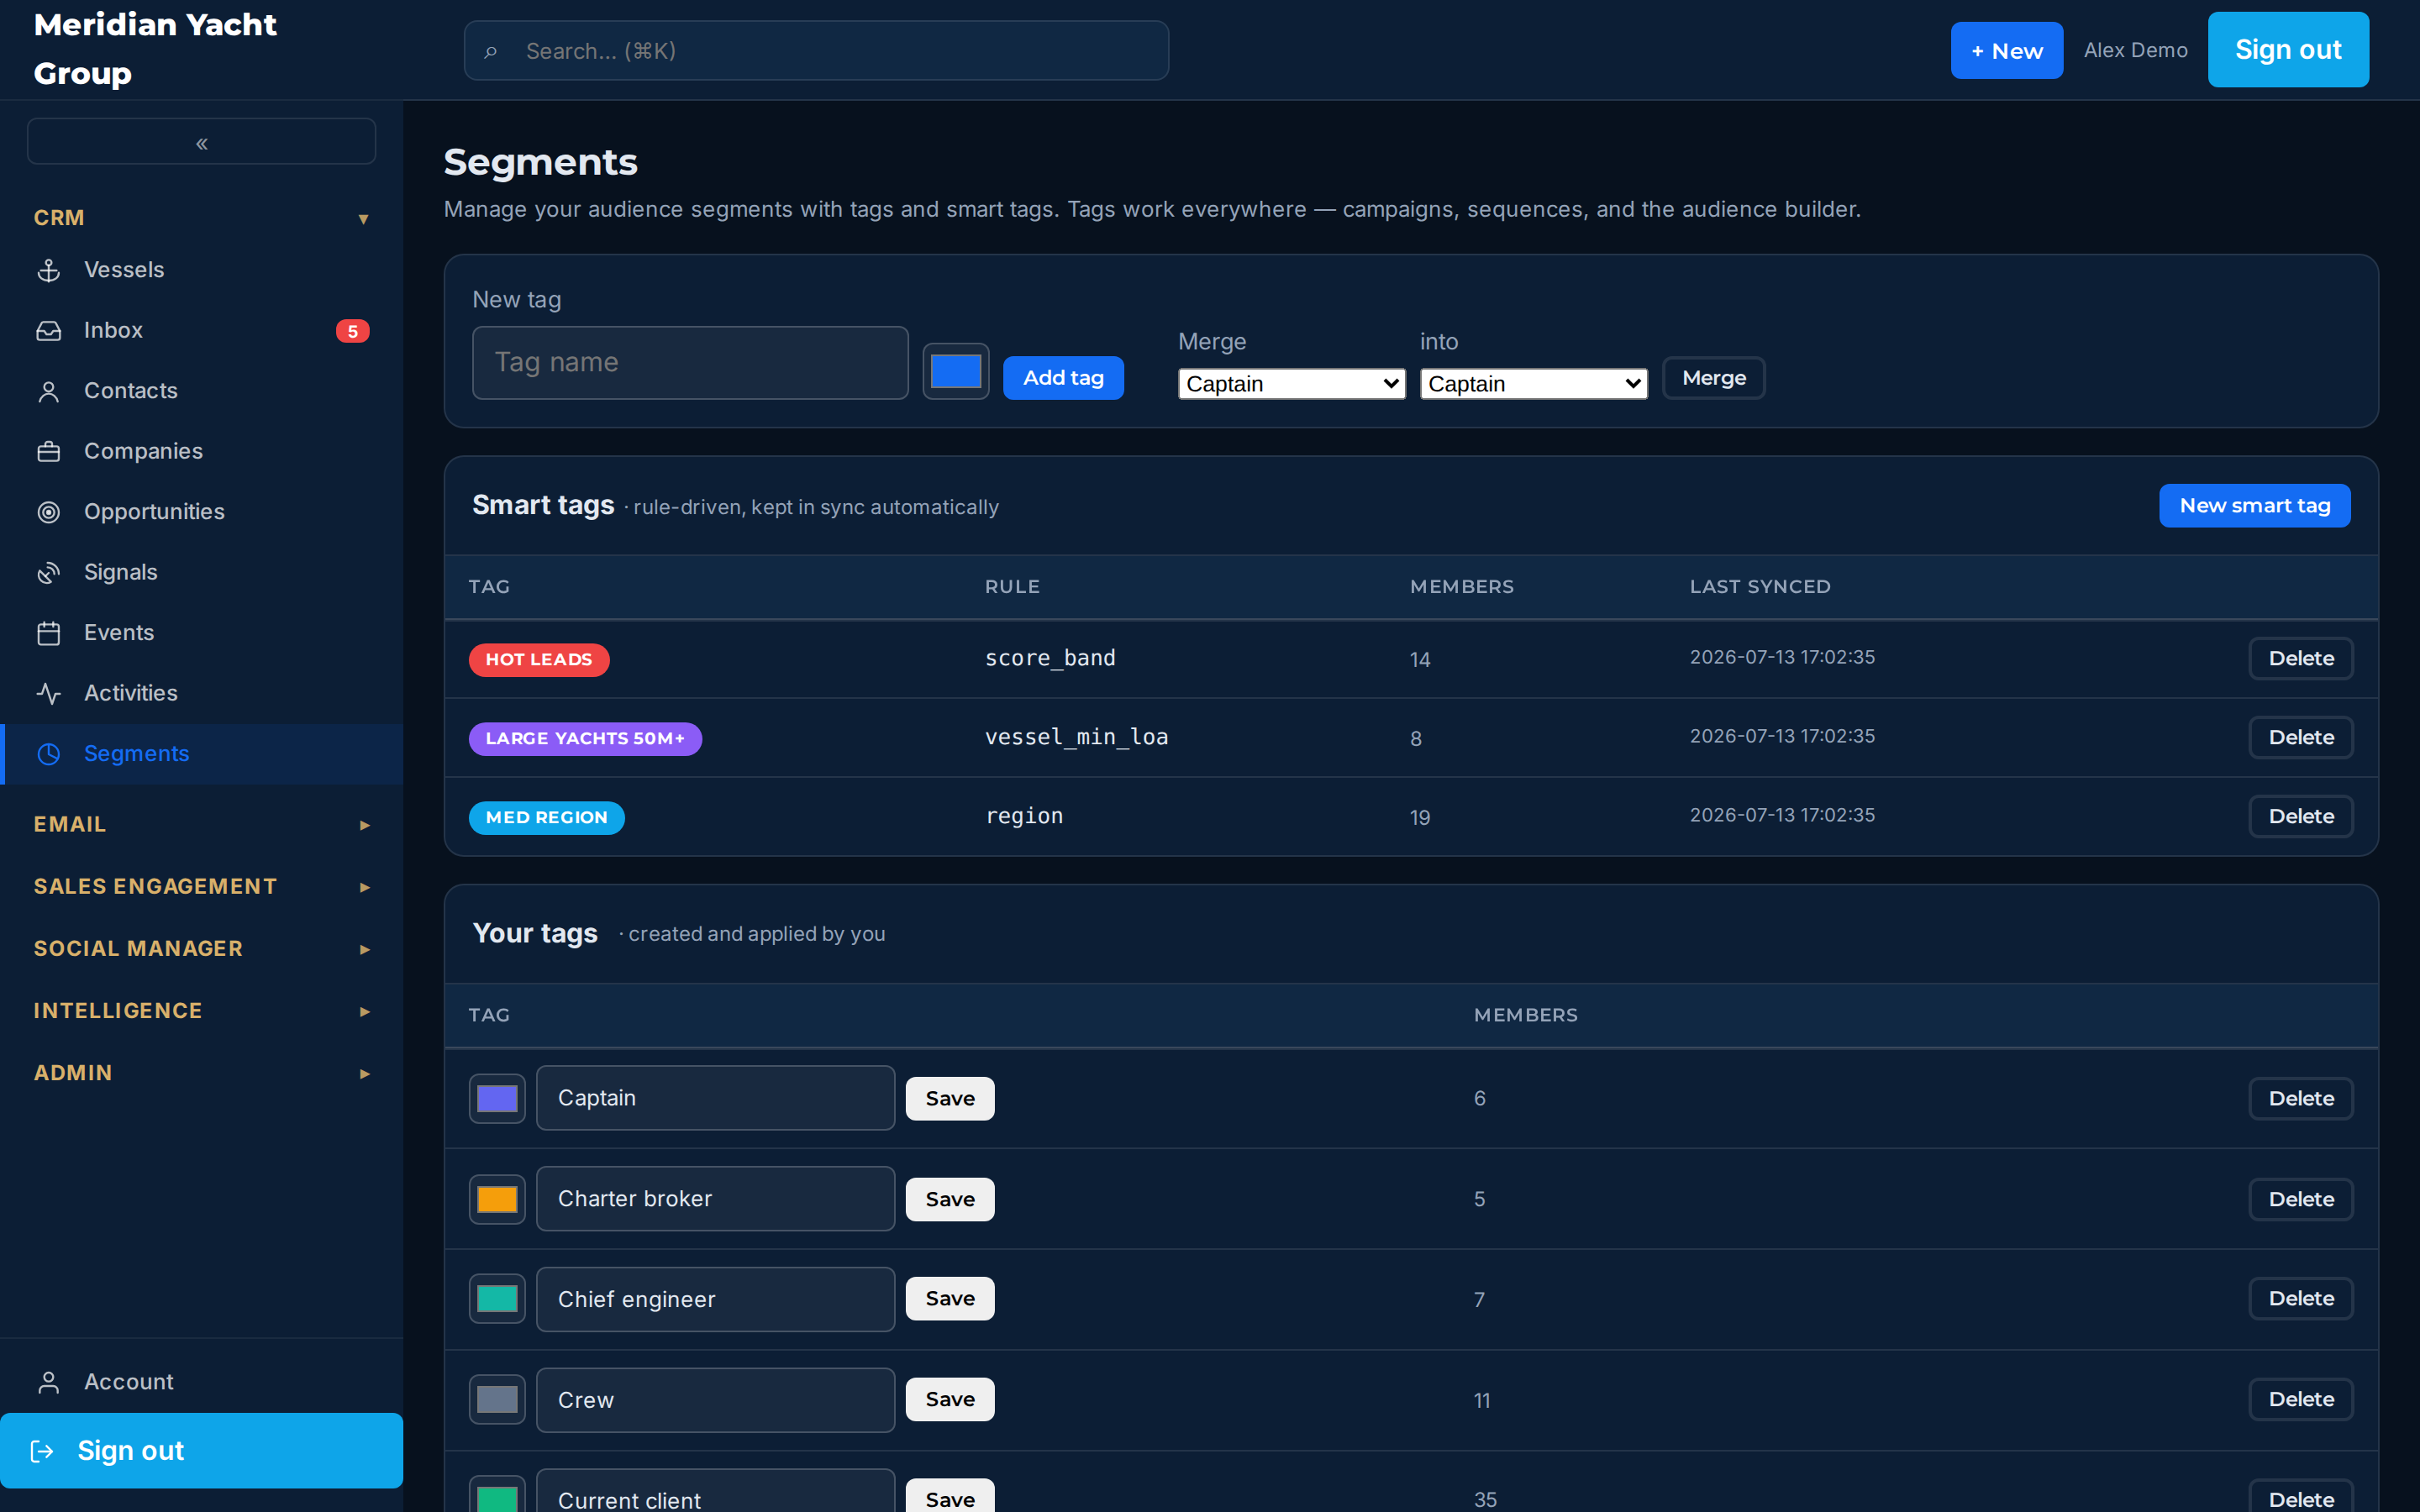The image size is (2420, 1512).
Task: Open the Merge source tag dropdown
Action: (1292, 384)
